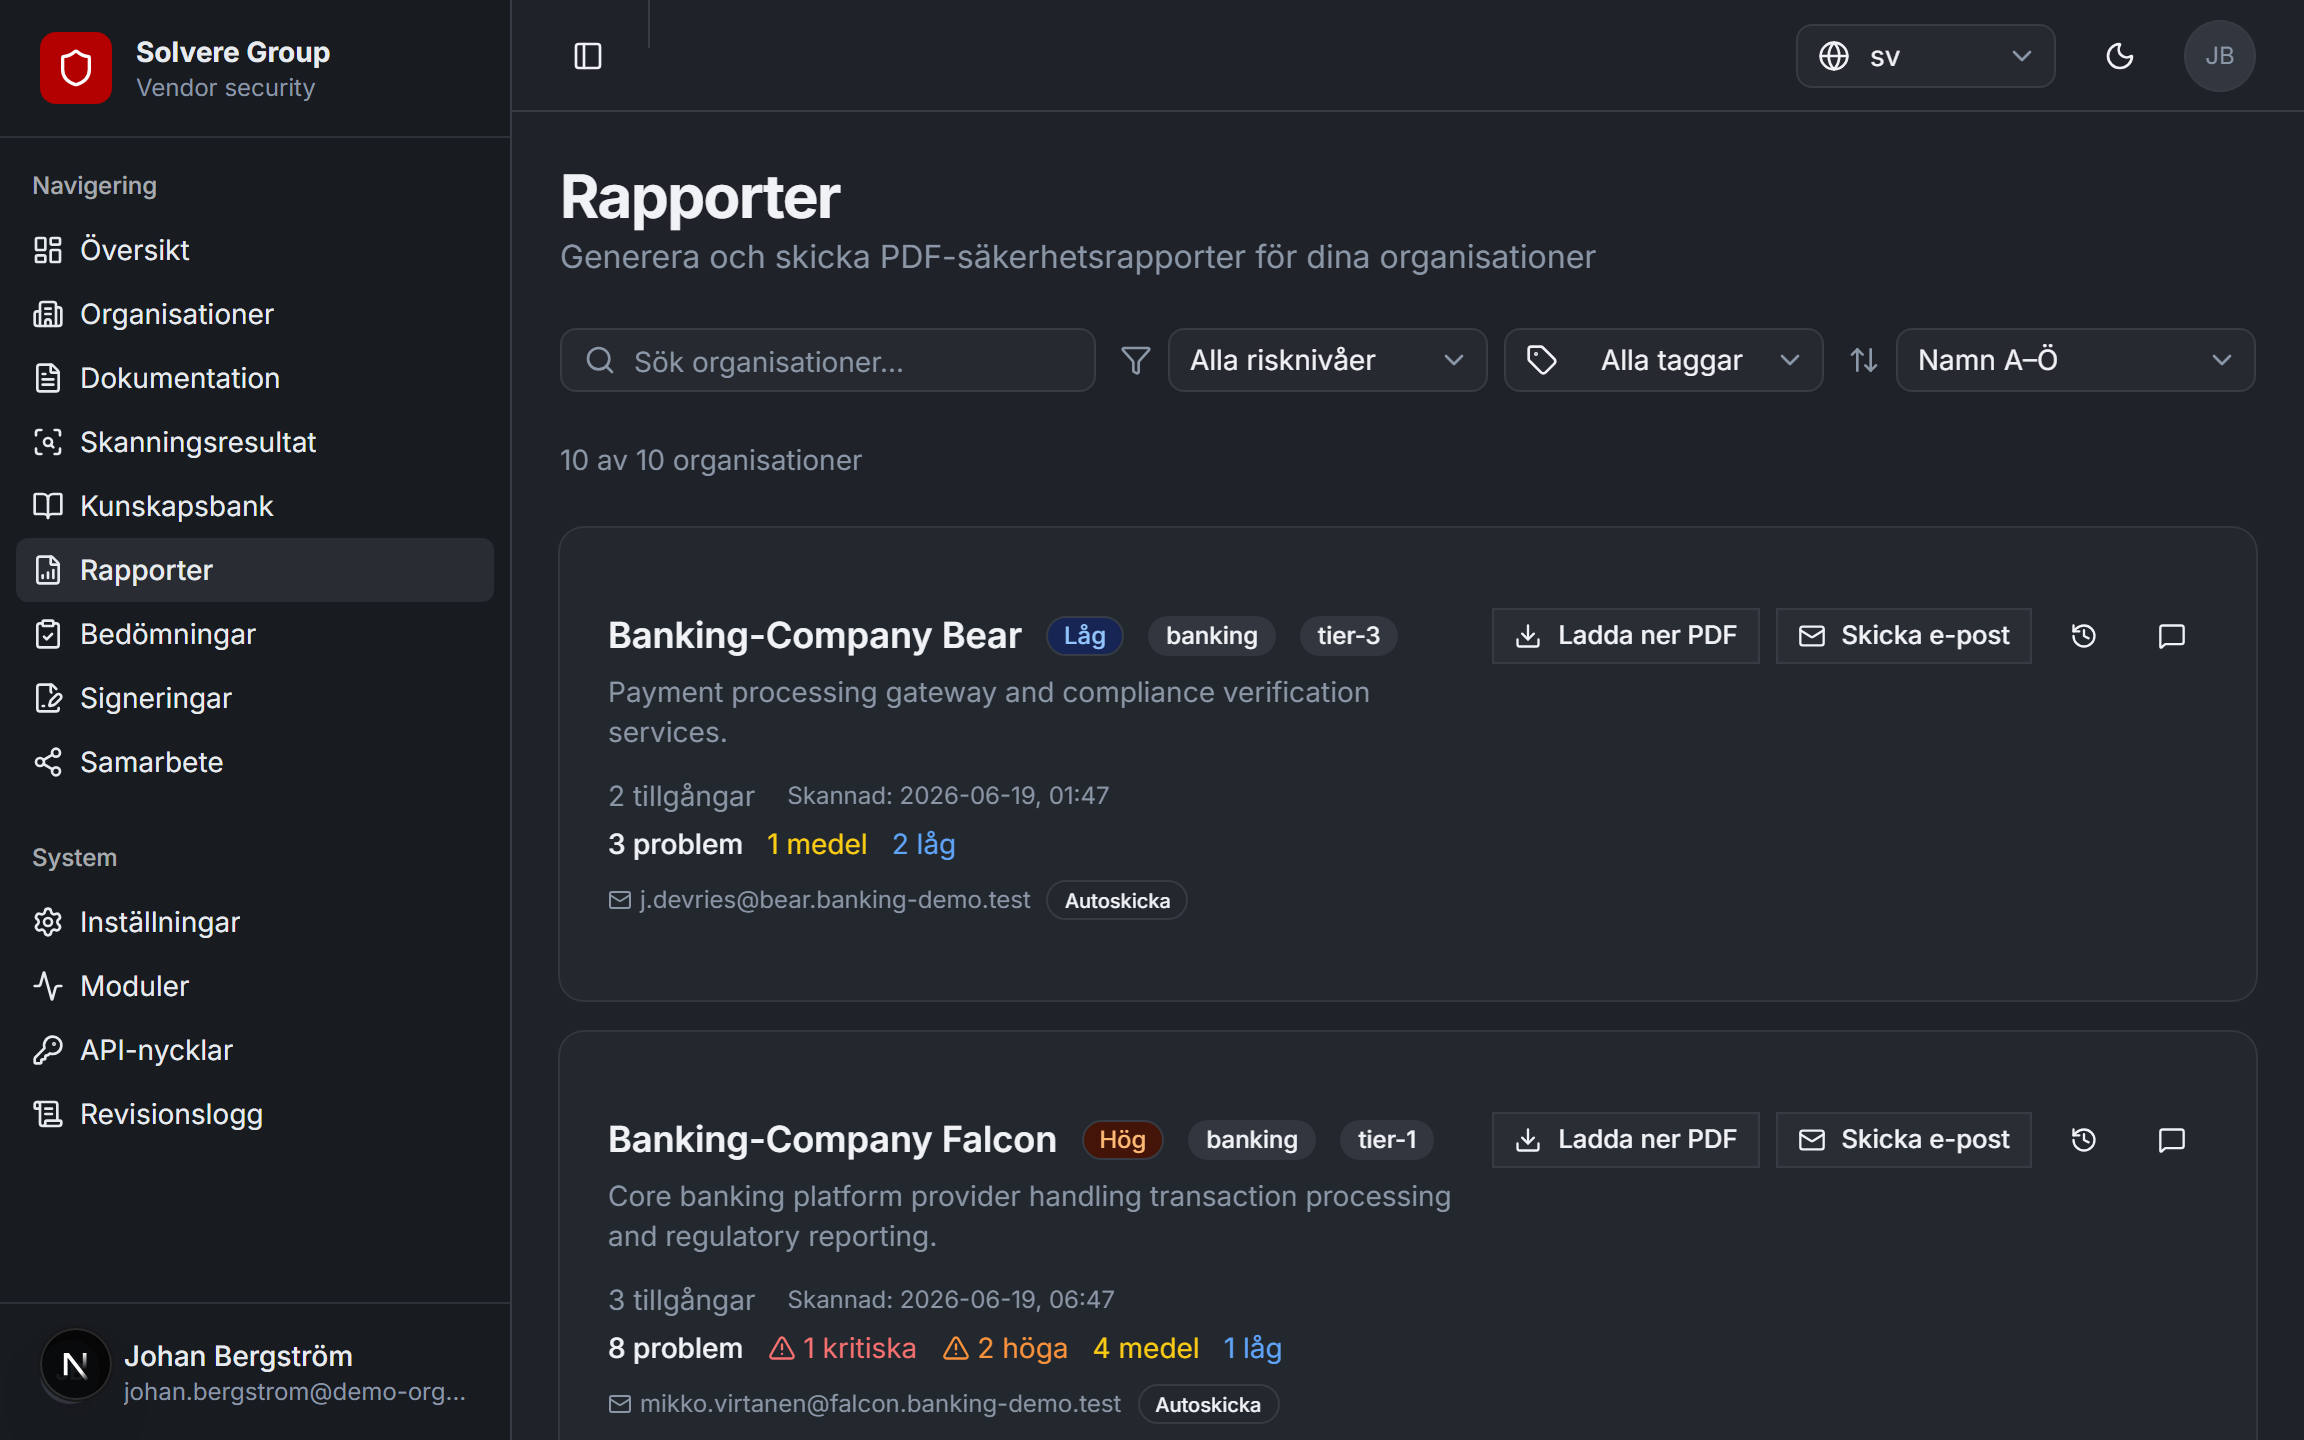
Task: Open the language selector set to sv
Action: pyautogui.click(x=1926, y=56)
